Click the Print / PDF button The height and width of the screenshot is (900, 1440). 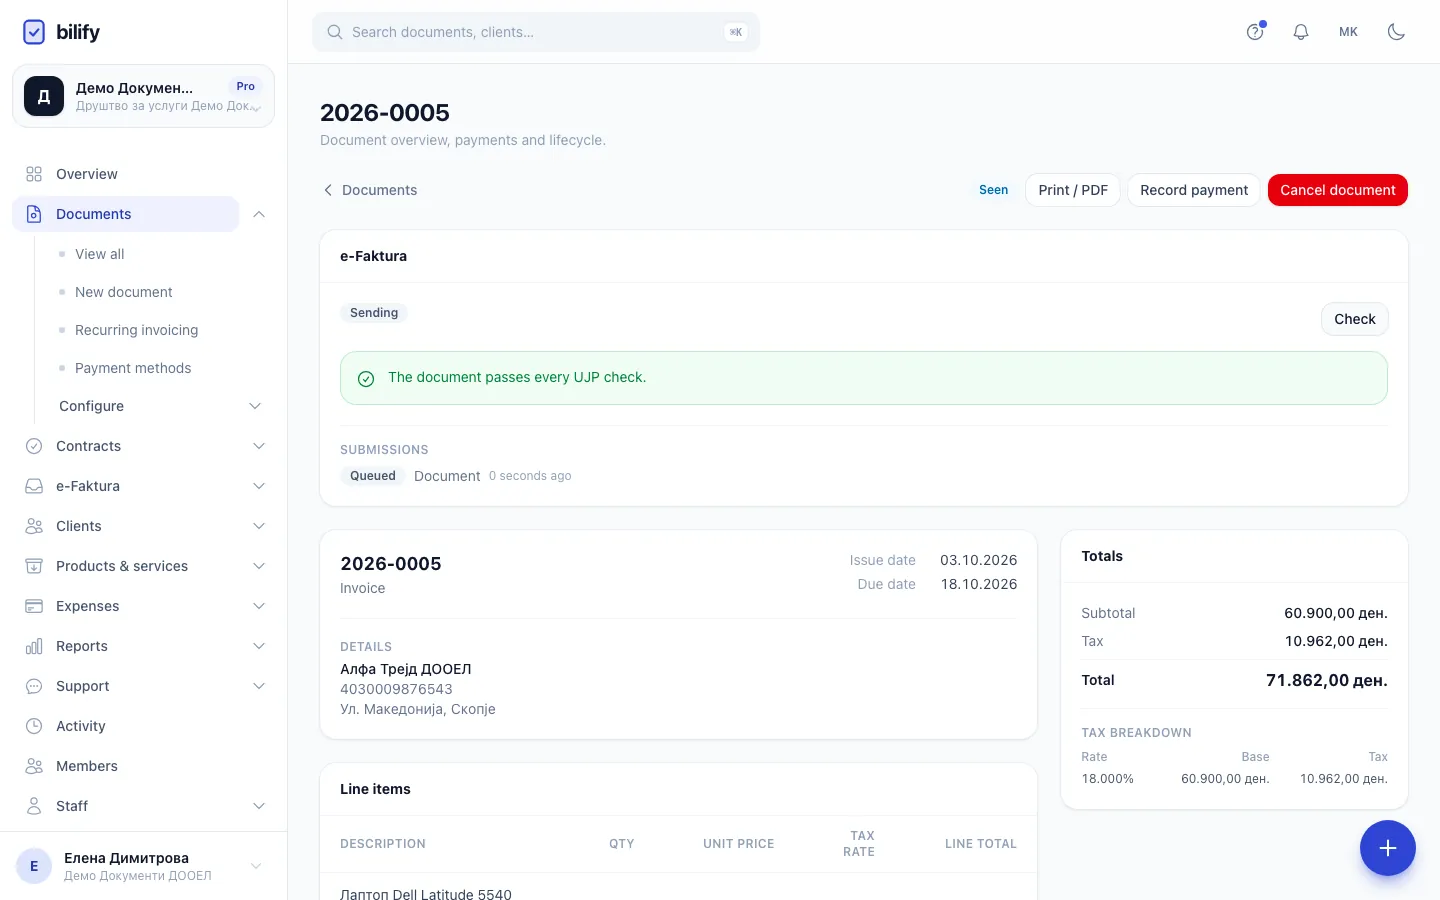(x=1073, y=190)
